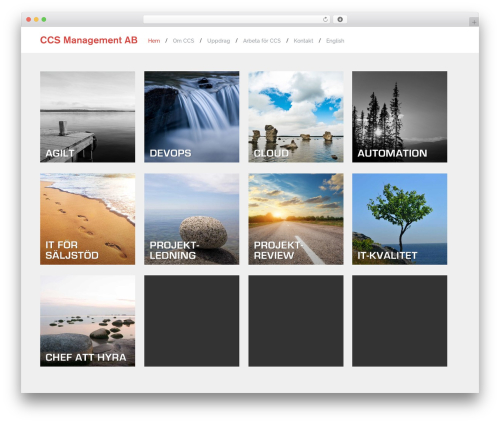Maximize the window with green button
The image size is (500, 423).
tap(44, 19)
